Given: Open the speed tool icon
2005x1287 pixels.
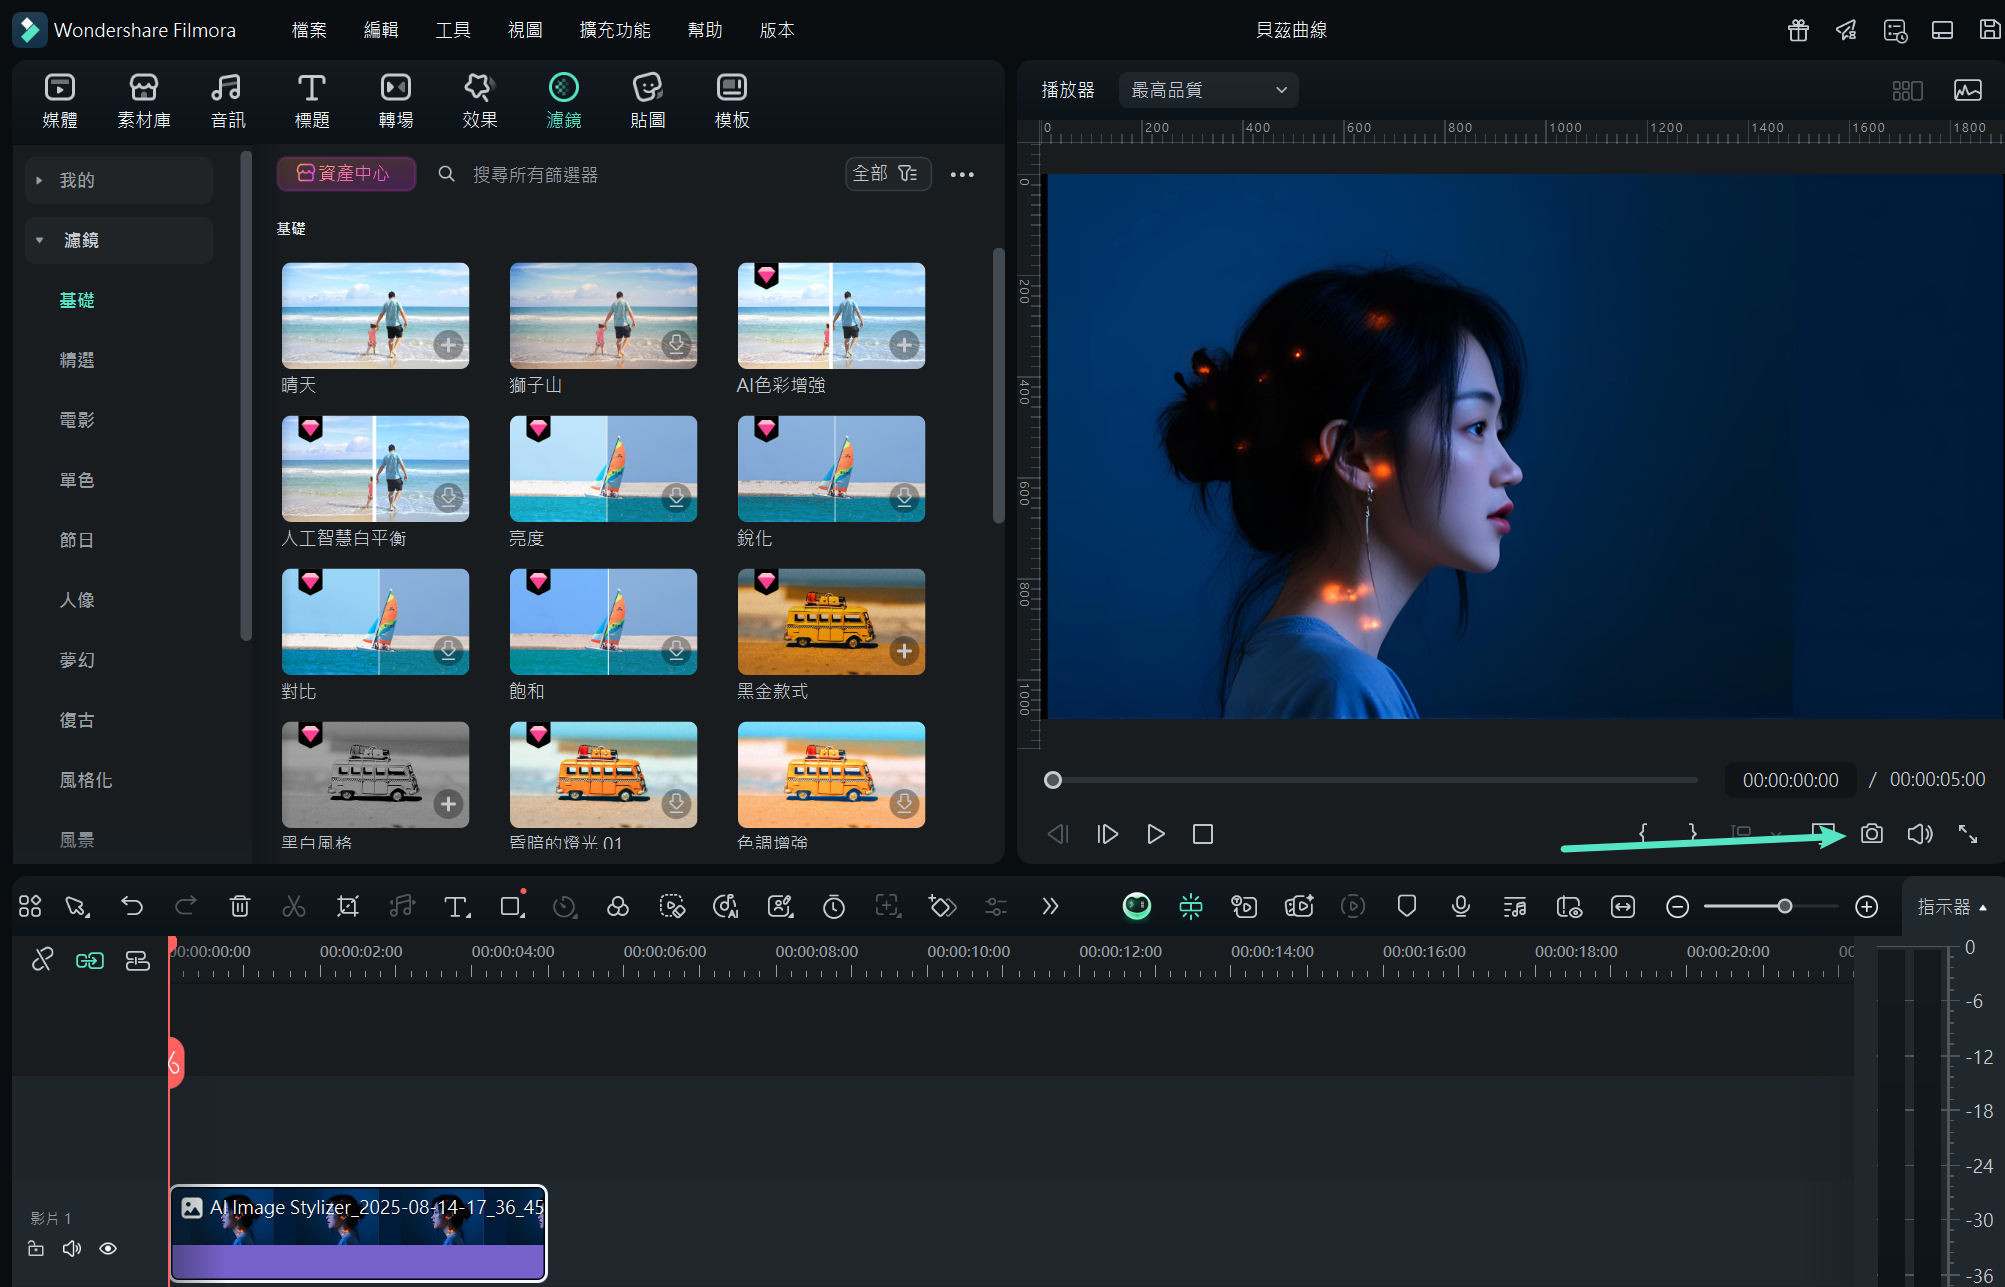Looking at the screenshot, I should [x=564, y=906].
